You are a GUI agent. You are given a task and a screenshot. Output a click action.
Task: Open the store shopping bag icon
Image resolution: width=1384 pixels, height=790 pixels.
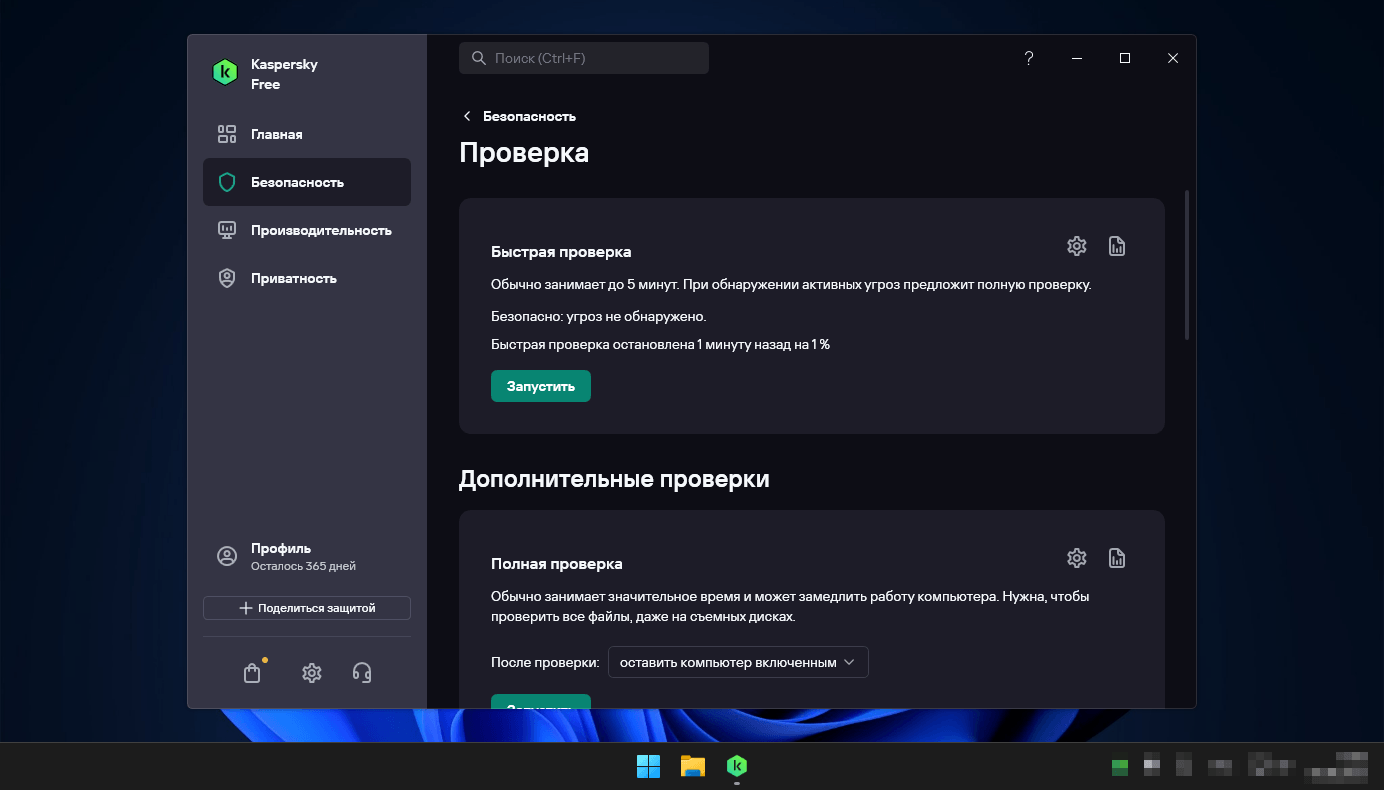[x=252, y=673]
